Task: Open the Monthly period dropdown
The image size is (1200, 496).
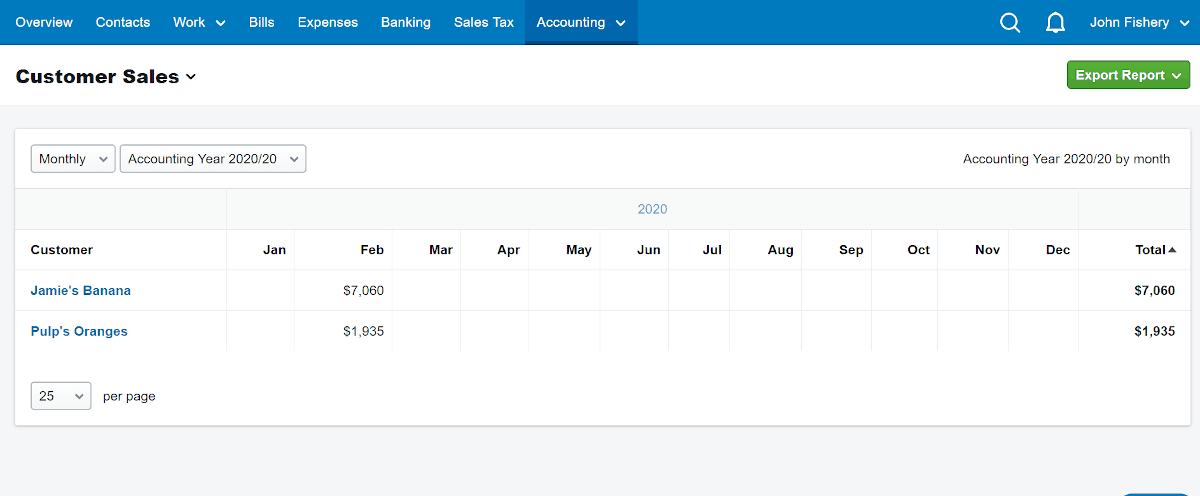Action: click(x=73, y=159)
